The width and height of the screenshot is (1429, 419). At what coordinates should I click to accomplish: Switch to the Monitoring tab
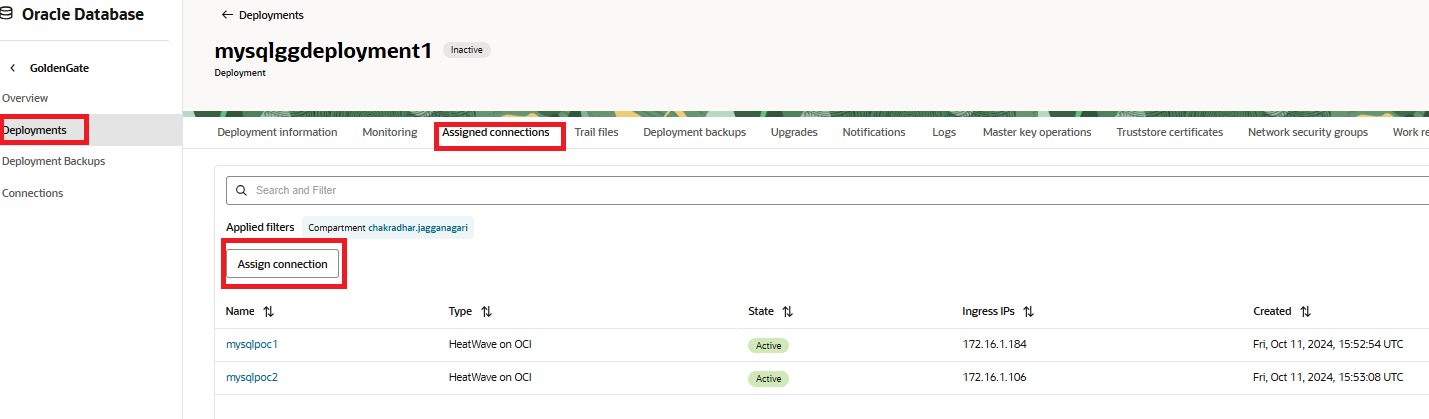click(x=389, y=132)
